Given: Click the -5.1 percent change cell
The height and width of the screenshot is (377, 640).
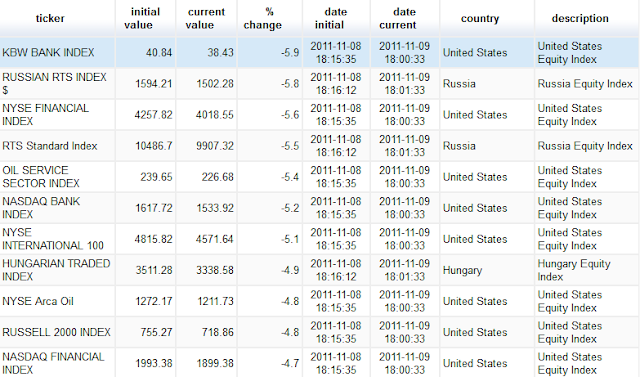Looking at the screenshot, I should tap(290, 239).
